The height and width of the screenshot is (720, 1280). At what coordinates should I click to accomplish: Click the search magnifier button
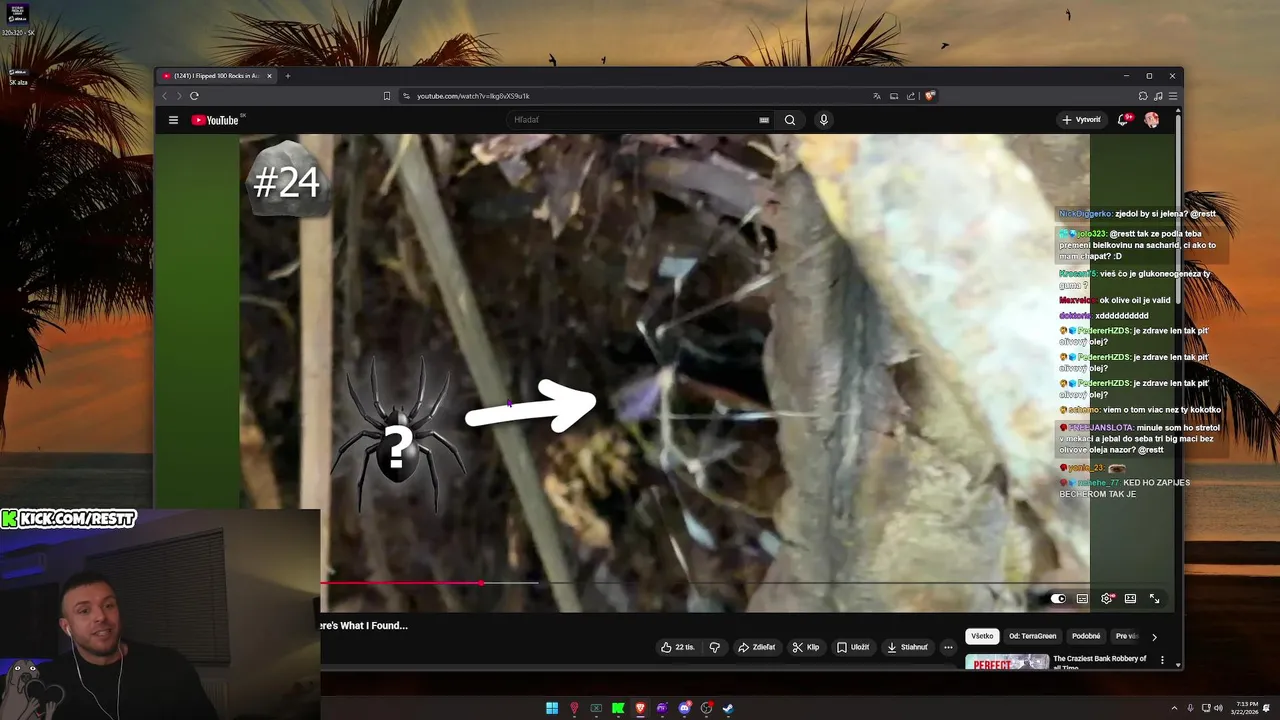tap(790, 120)
